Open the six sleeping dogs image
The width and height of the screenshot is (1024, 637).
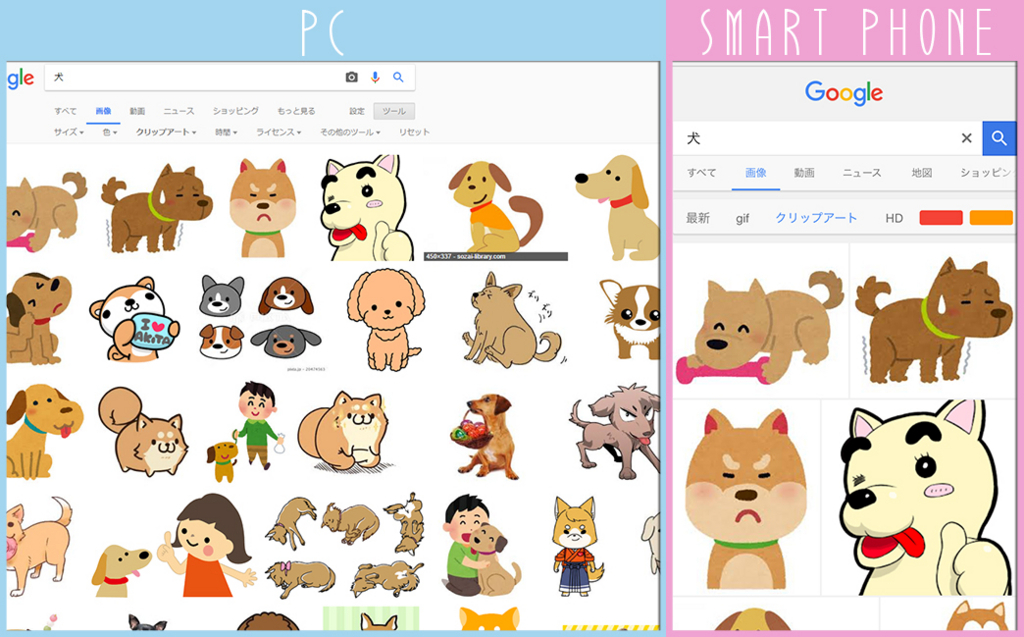(x=344, y=546)
